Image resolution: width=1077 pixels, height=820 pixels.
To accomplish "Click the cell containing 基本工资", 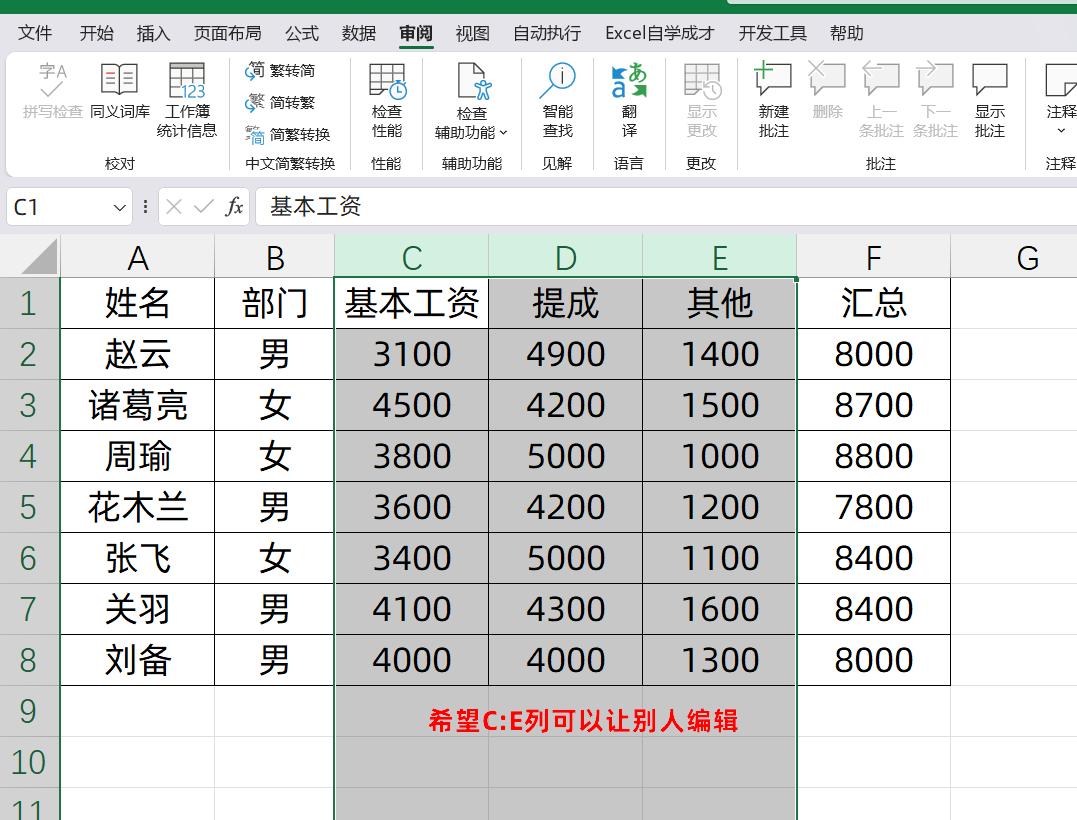I will click(x=411, y=303).
